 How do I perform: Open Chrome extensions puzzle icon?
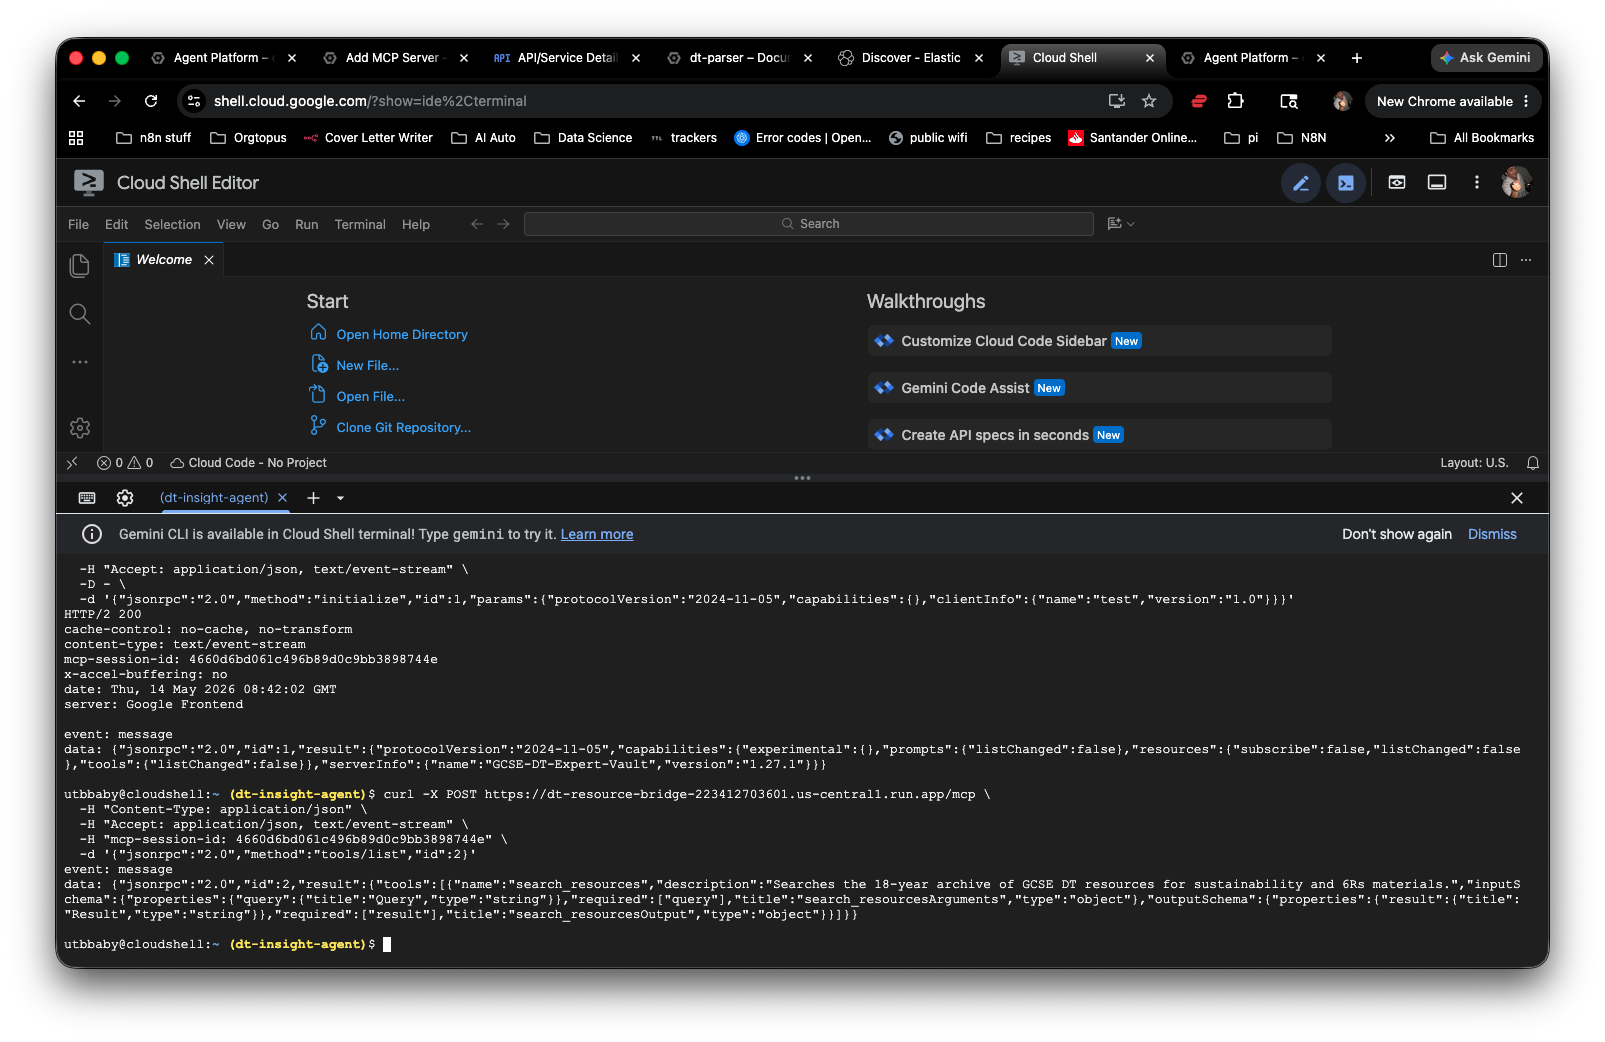[x=1235, y=101]
